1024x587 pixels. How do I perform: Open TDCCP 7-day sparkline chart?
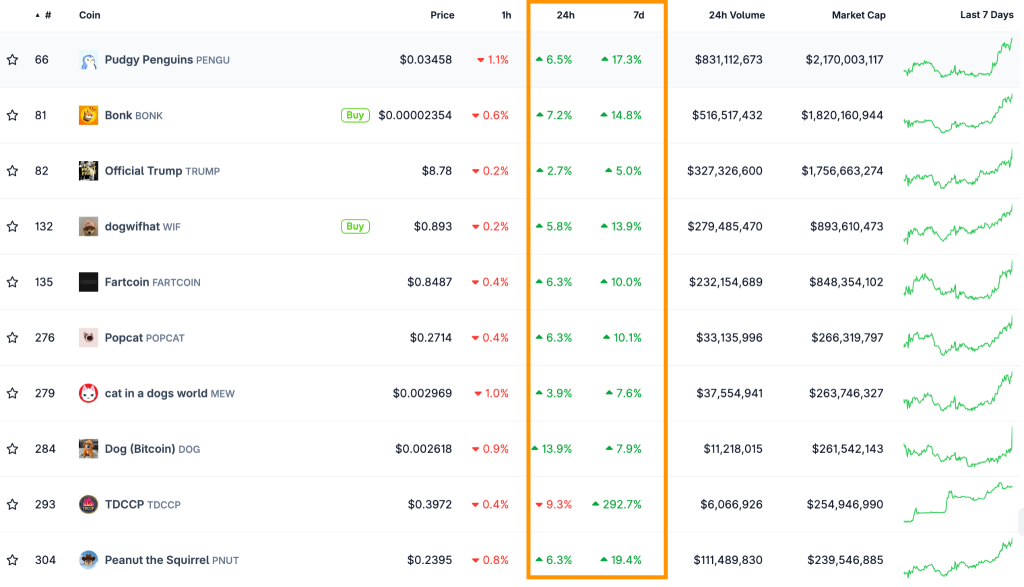[x=958, y=502]
